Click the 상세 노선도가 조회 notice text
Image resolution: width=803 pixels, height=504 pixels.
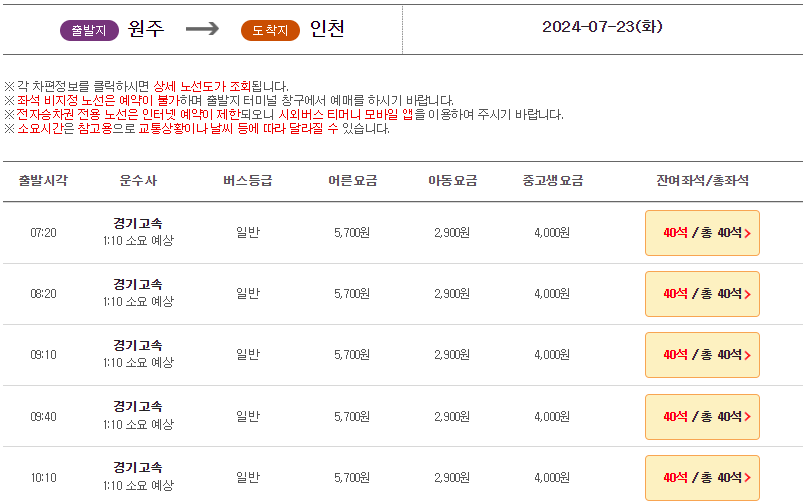coord(202,86)
